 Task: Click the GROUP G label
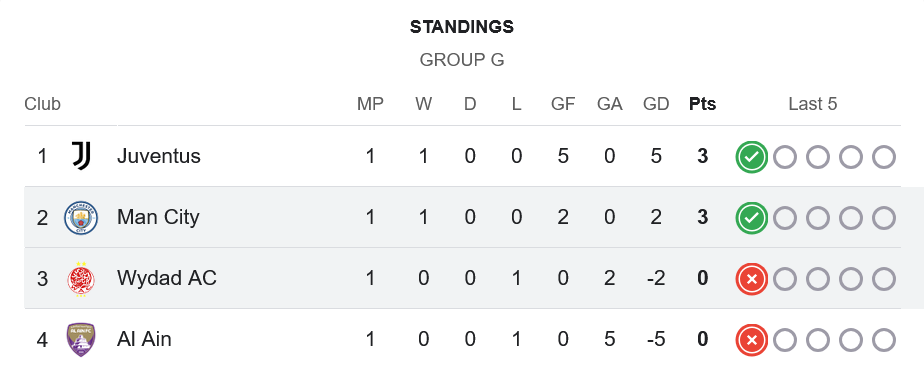click(x=462, y=60)
